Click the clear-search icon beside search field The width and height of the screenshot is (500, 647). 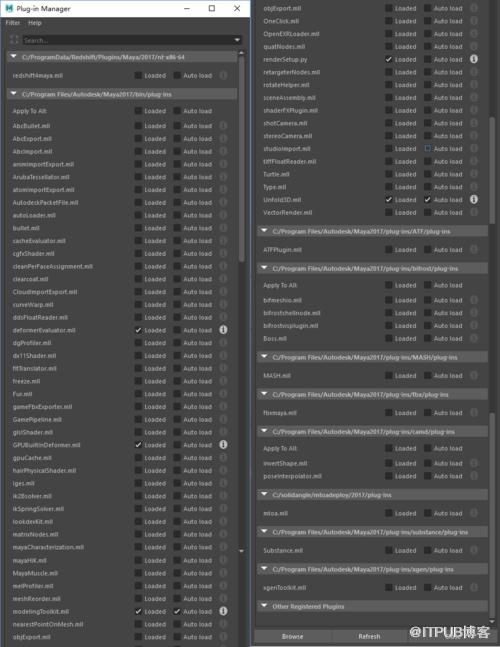pyautogui.click(x=14, y=40)
